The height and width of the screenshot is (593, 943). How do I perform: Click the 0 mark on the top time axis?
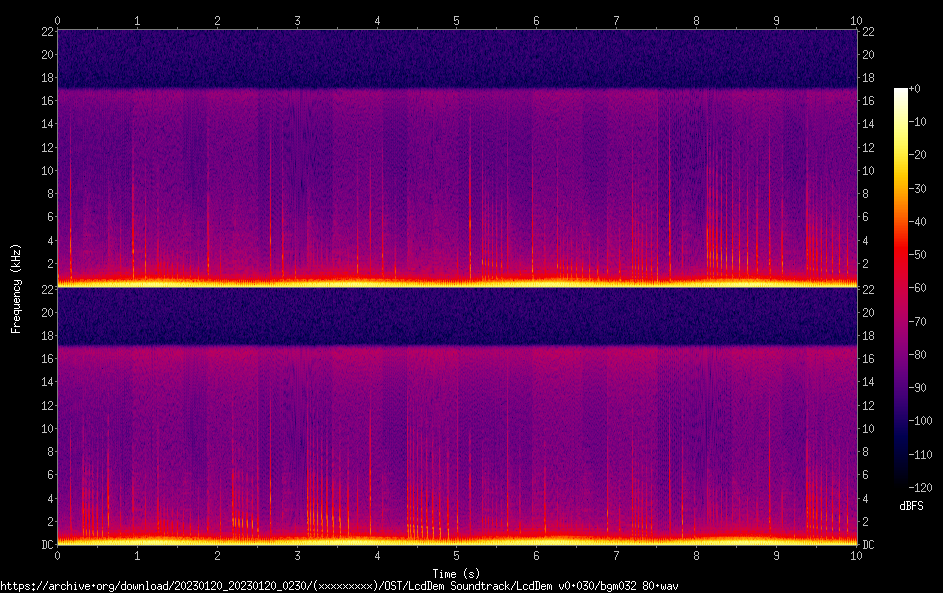coord(57,20)
